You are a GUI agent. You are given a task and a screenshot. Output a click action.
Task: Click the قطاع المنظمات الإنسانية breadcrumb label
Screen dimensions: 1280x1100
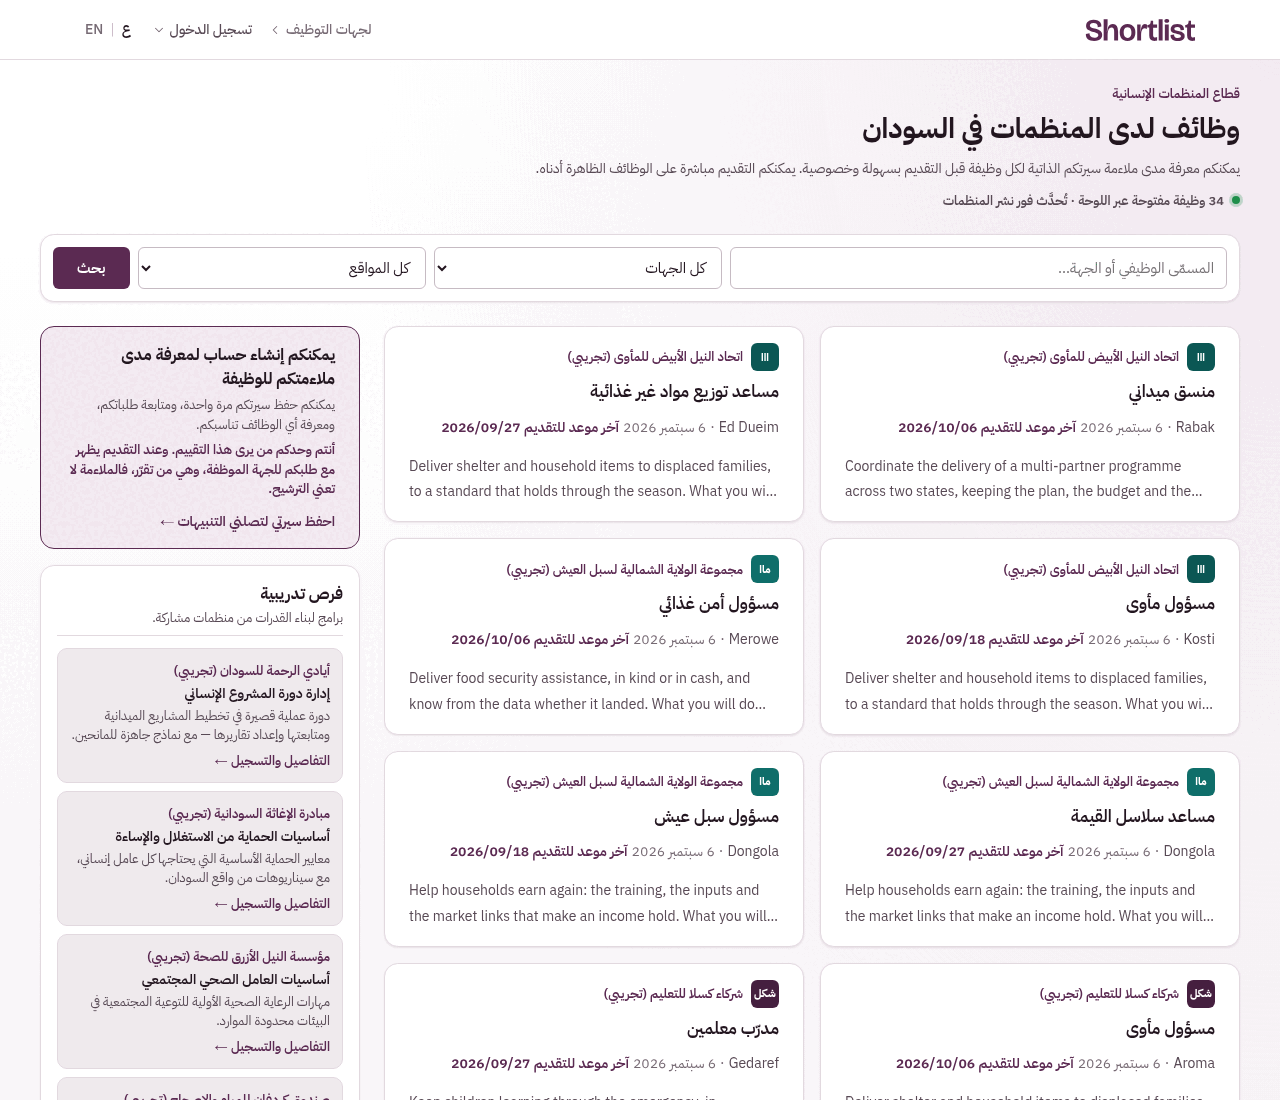click(x=1176, y=94)
